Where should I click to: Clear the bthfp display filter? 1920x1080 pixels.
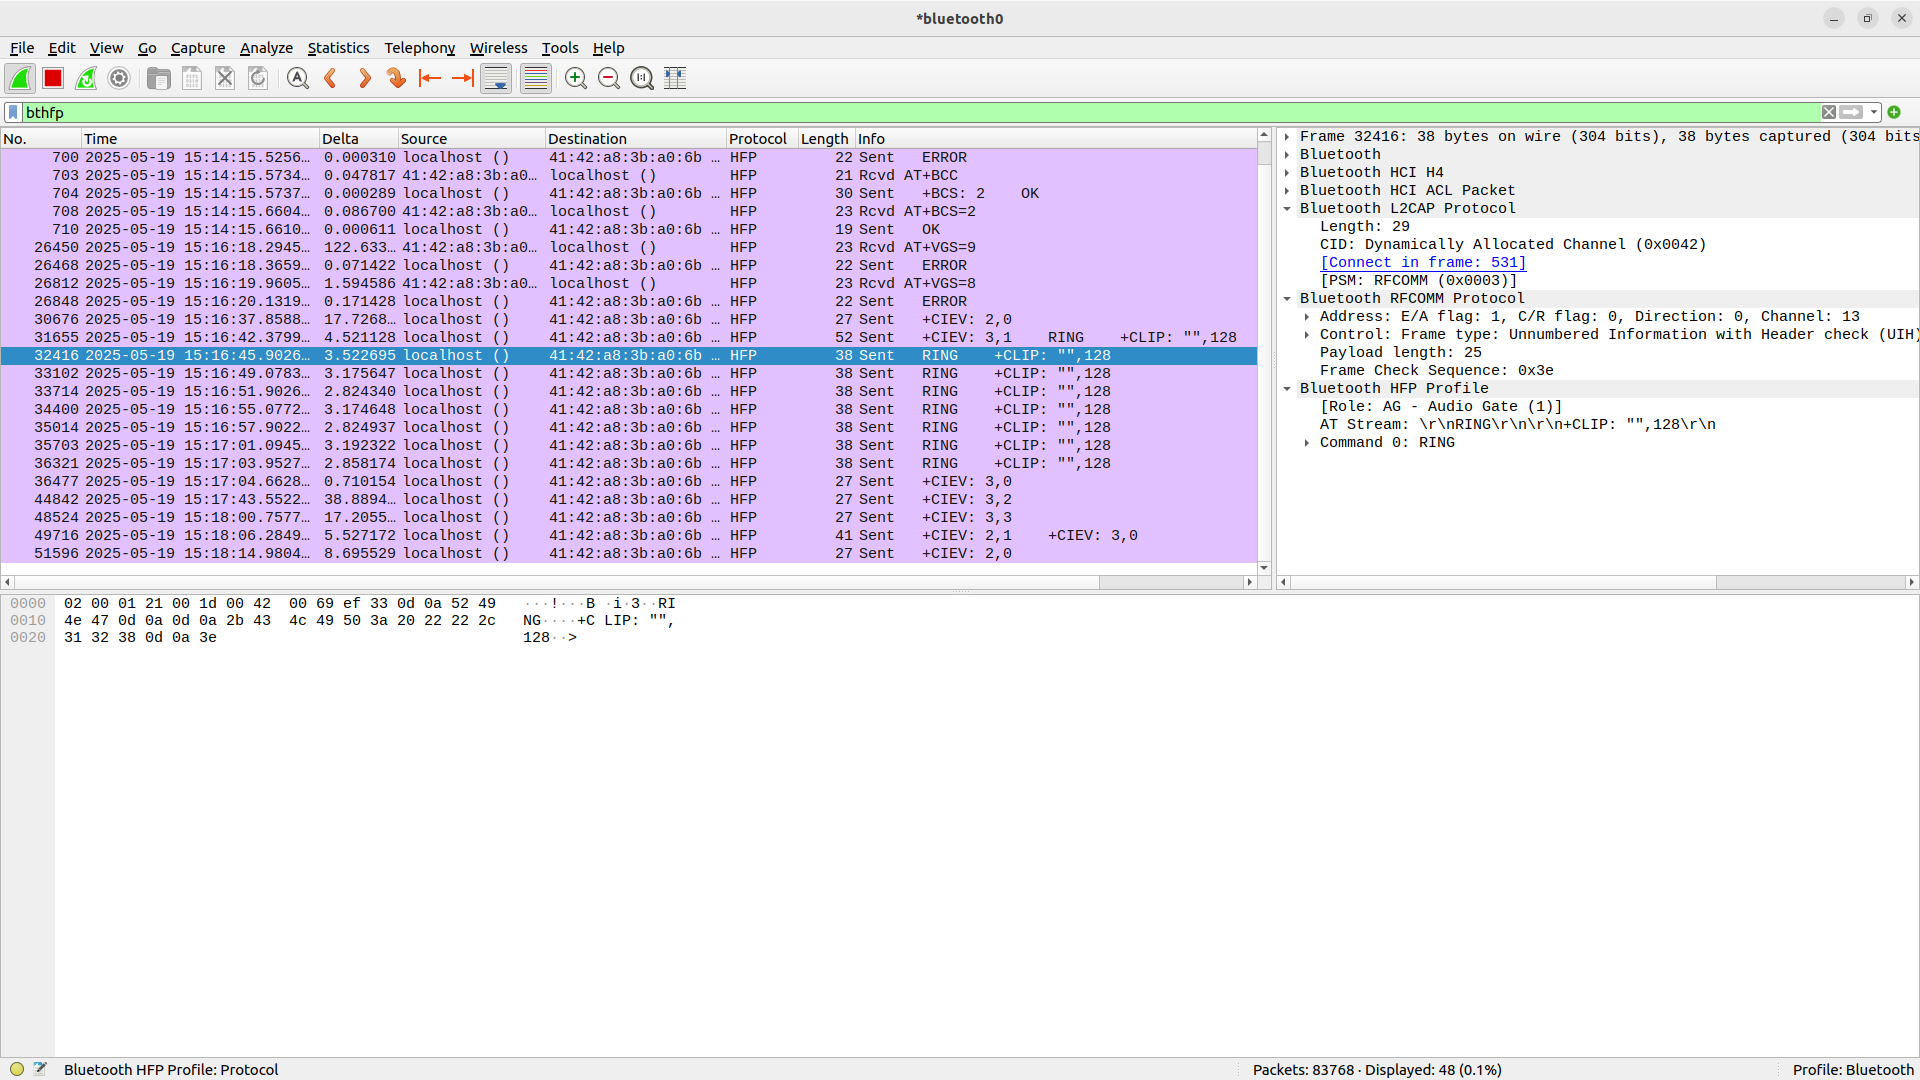[x=1829, y=112]
